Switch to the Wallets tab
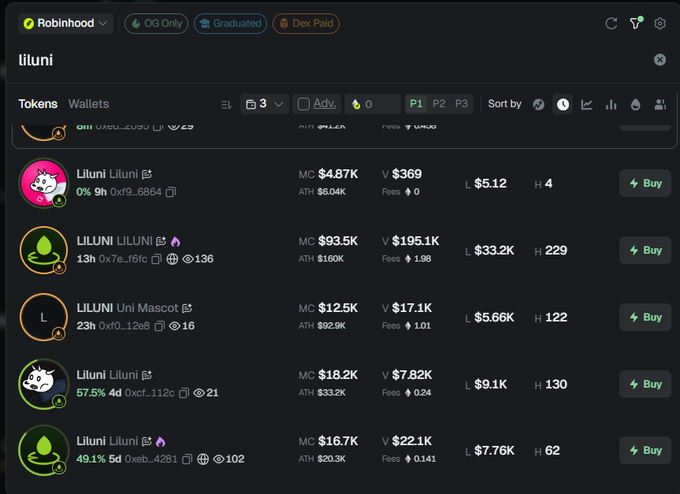The width and height of the screenshot is (680, 494). pyautogui.click(x=88, y=104)
